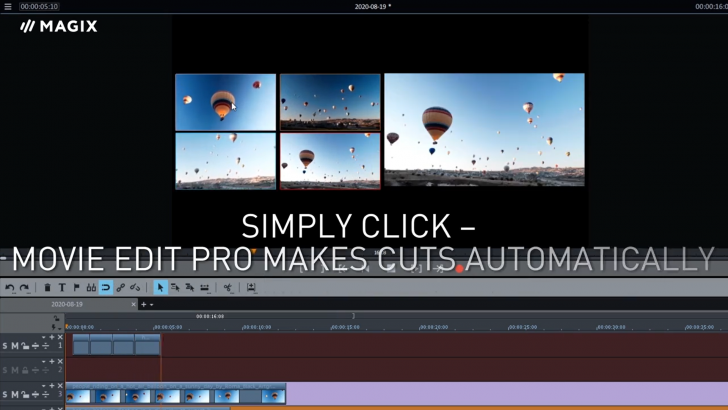Select first balloon thumbnail in track 3 clip

[78, 397]
